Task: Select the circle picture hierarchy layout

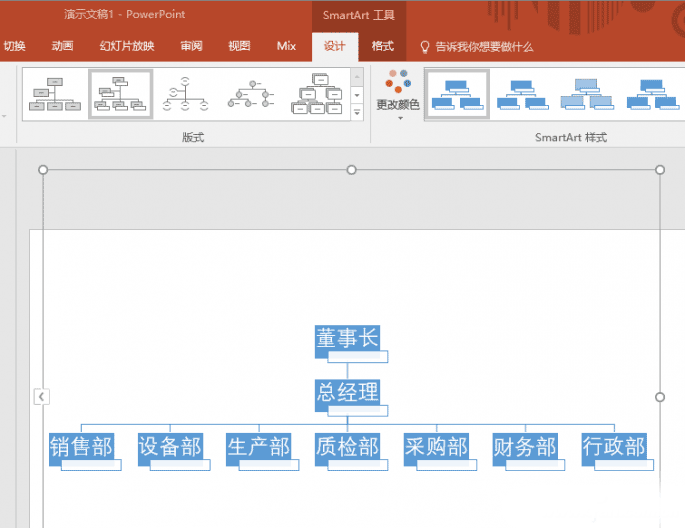Action: (x=251, y=94)
